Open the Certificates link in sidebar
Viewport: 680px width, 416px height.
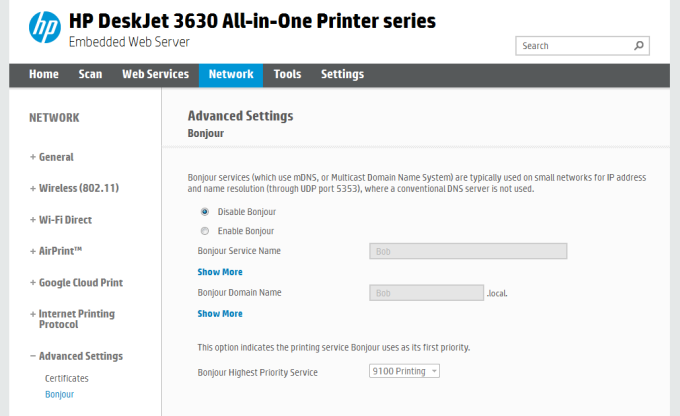[67, 378]
